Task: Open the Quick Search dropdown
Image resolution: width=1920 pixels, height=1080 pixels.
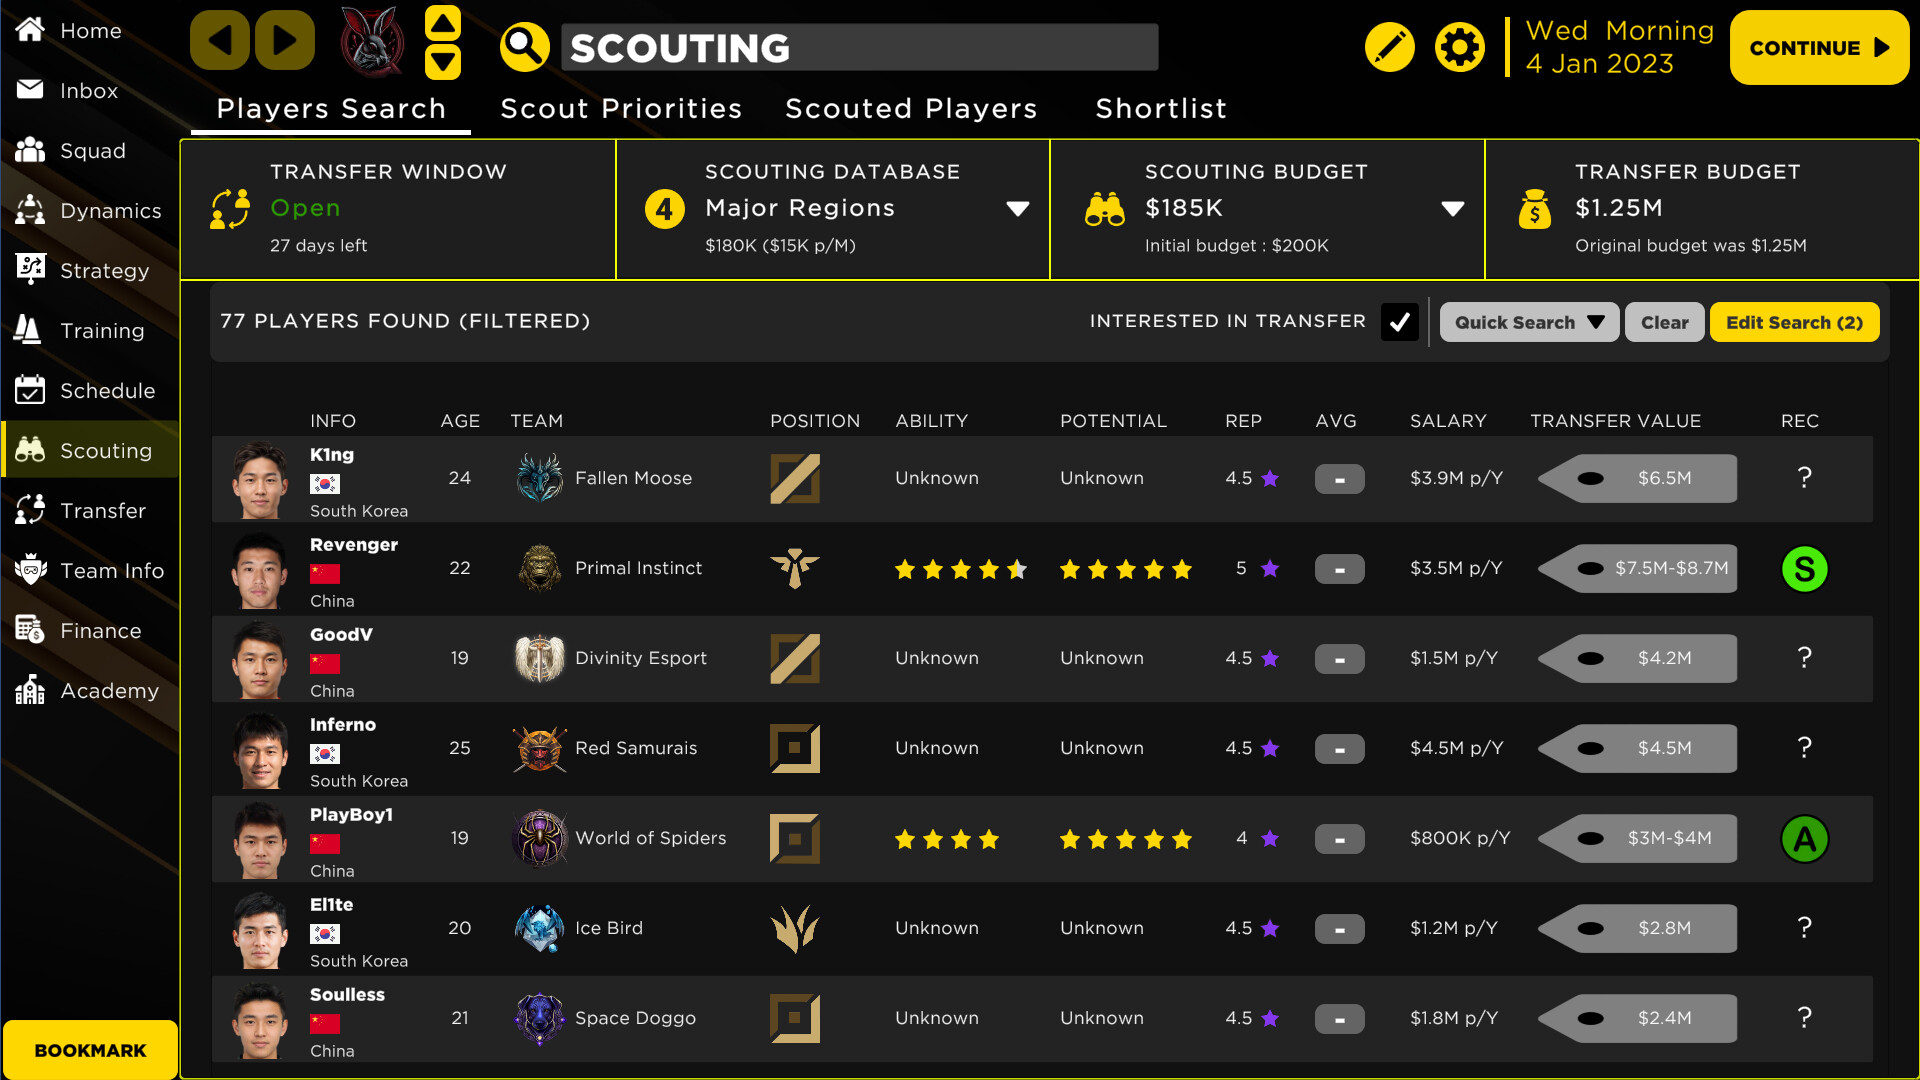Action: click(1528, 322)
